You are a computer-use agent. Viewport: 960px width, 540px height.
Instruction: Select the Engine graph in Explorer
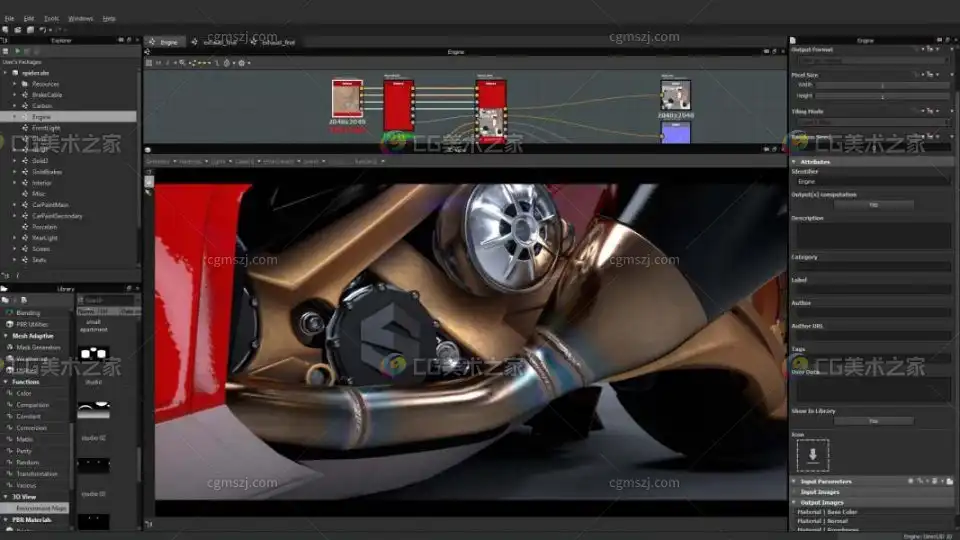point(41,117)
